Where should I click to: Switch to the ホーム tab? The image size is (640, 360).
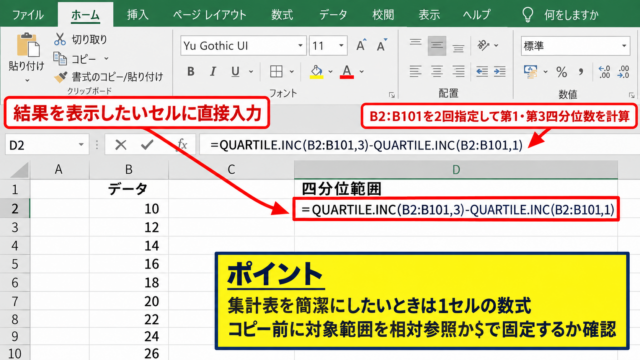coord(85,15)
